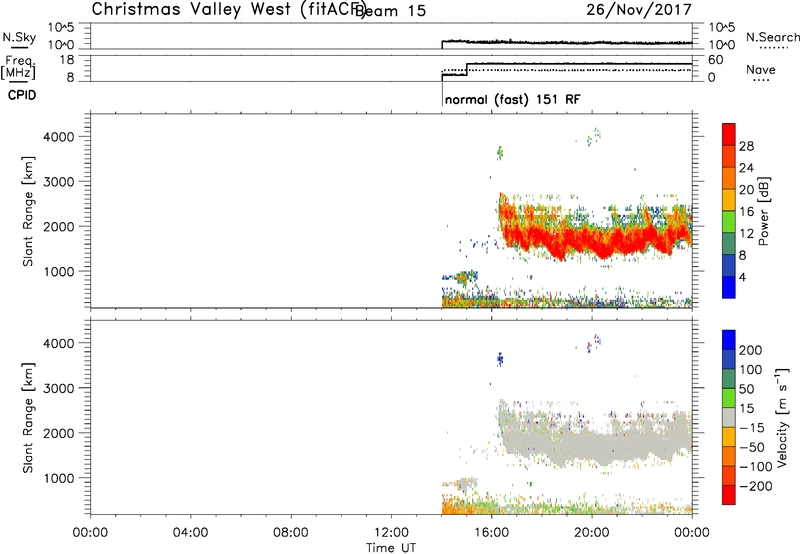Click the noise sky line in the top panel
Viewport: 800px width, 554px height.
click(566, 42)
